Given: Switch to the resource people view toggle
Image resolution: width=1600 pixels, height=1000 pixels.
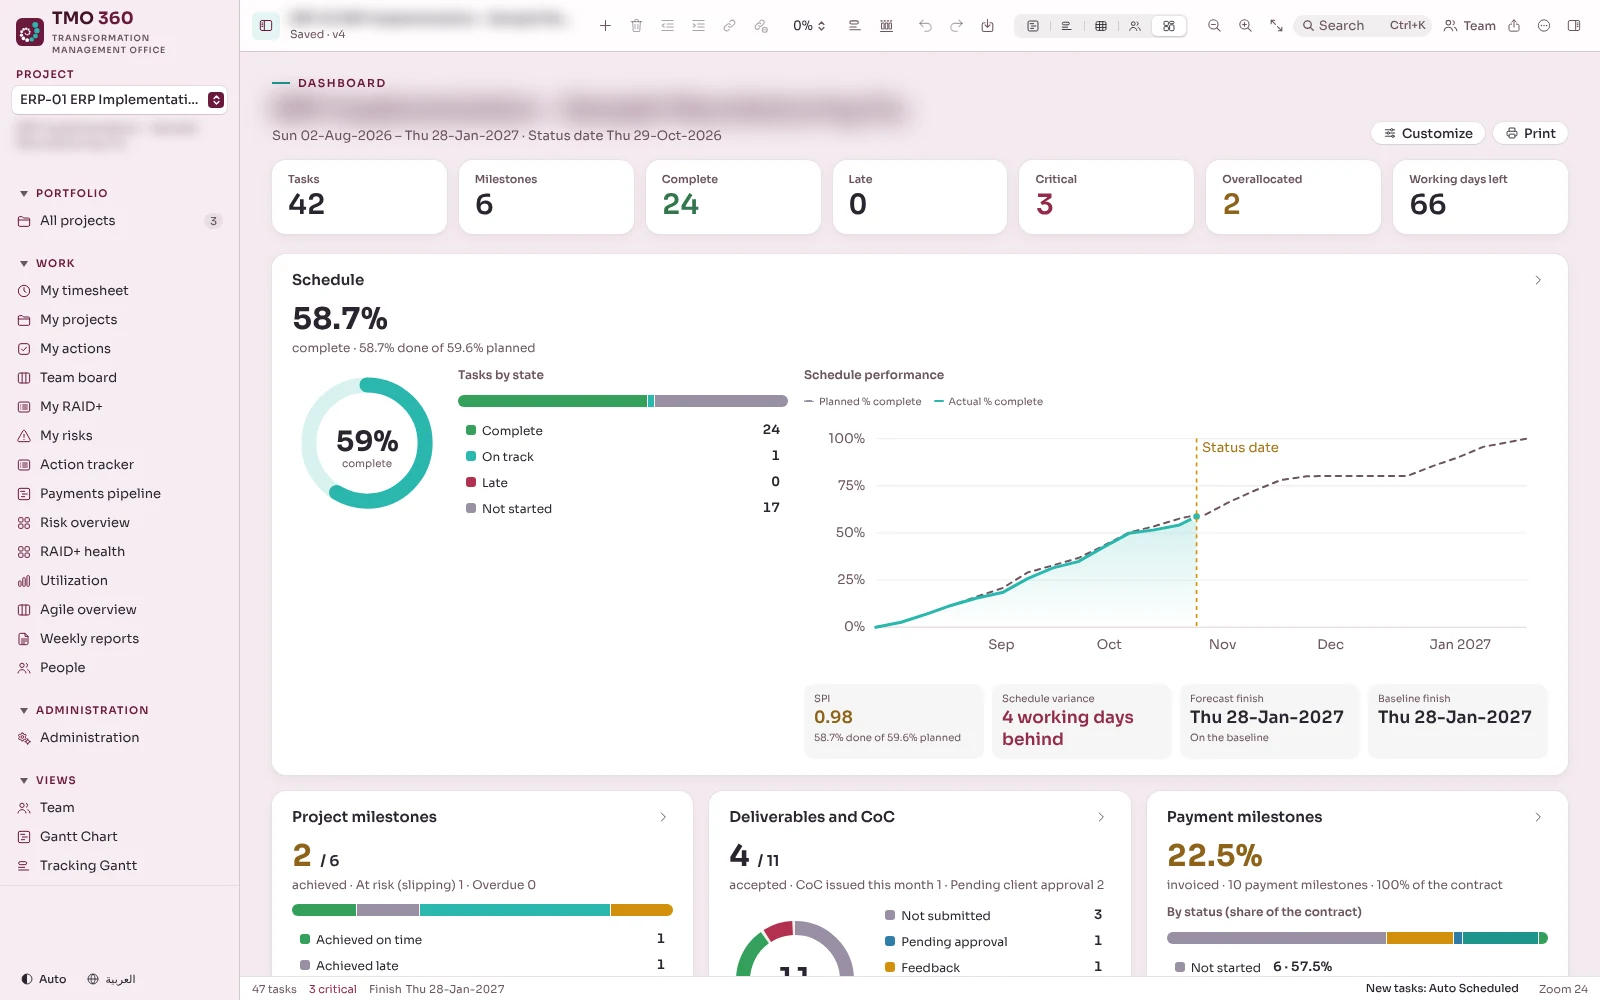Looking at the screenshot, I should tap(1135, 26).
